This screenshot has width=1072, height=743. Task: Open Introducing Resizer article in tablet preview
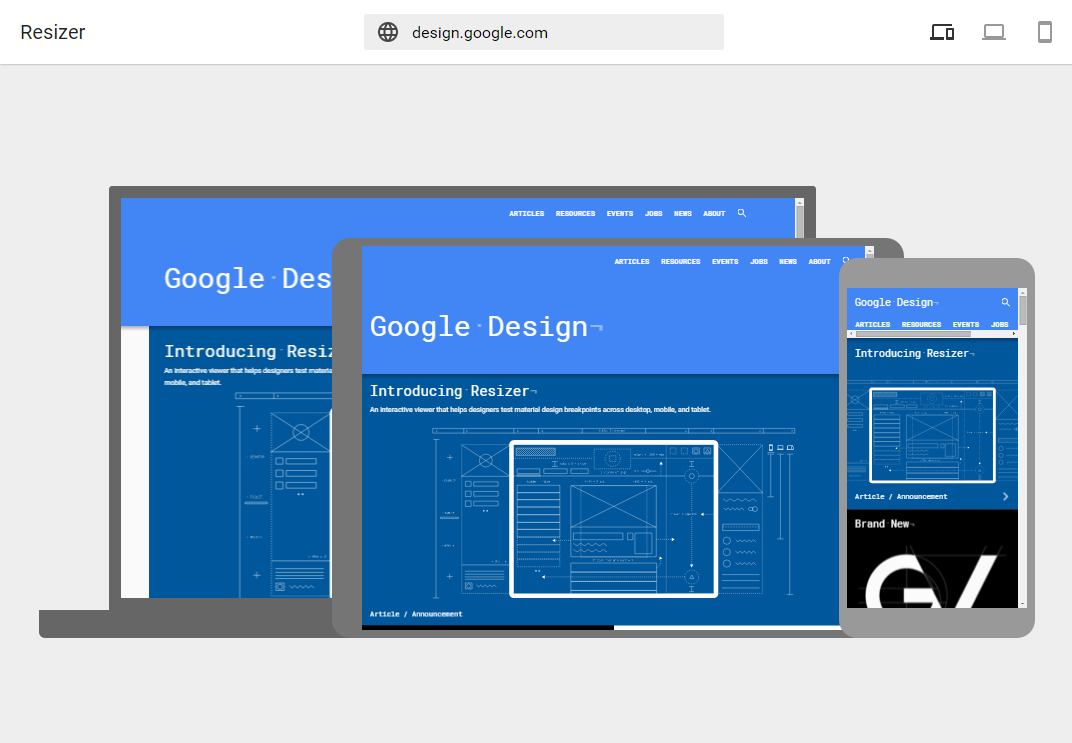coord(453,391)
